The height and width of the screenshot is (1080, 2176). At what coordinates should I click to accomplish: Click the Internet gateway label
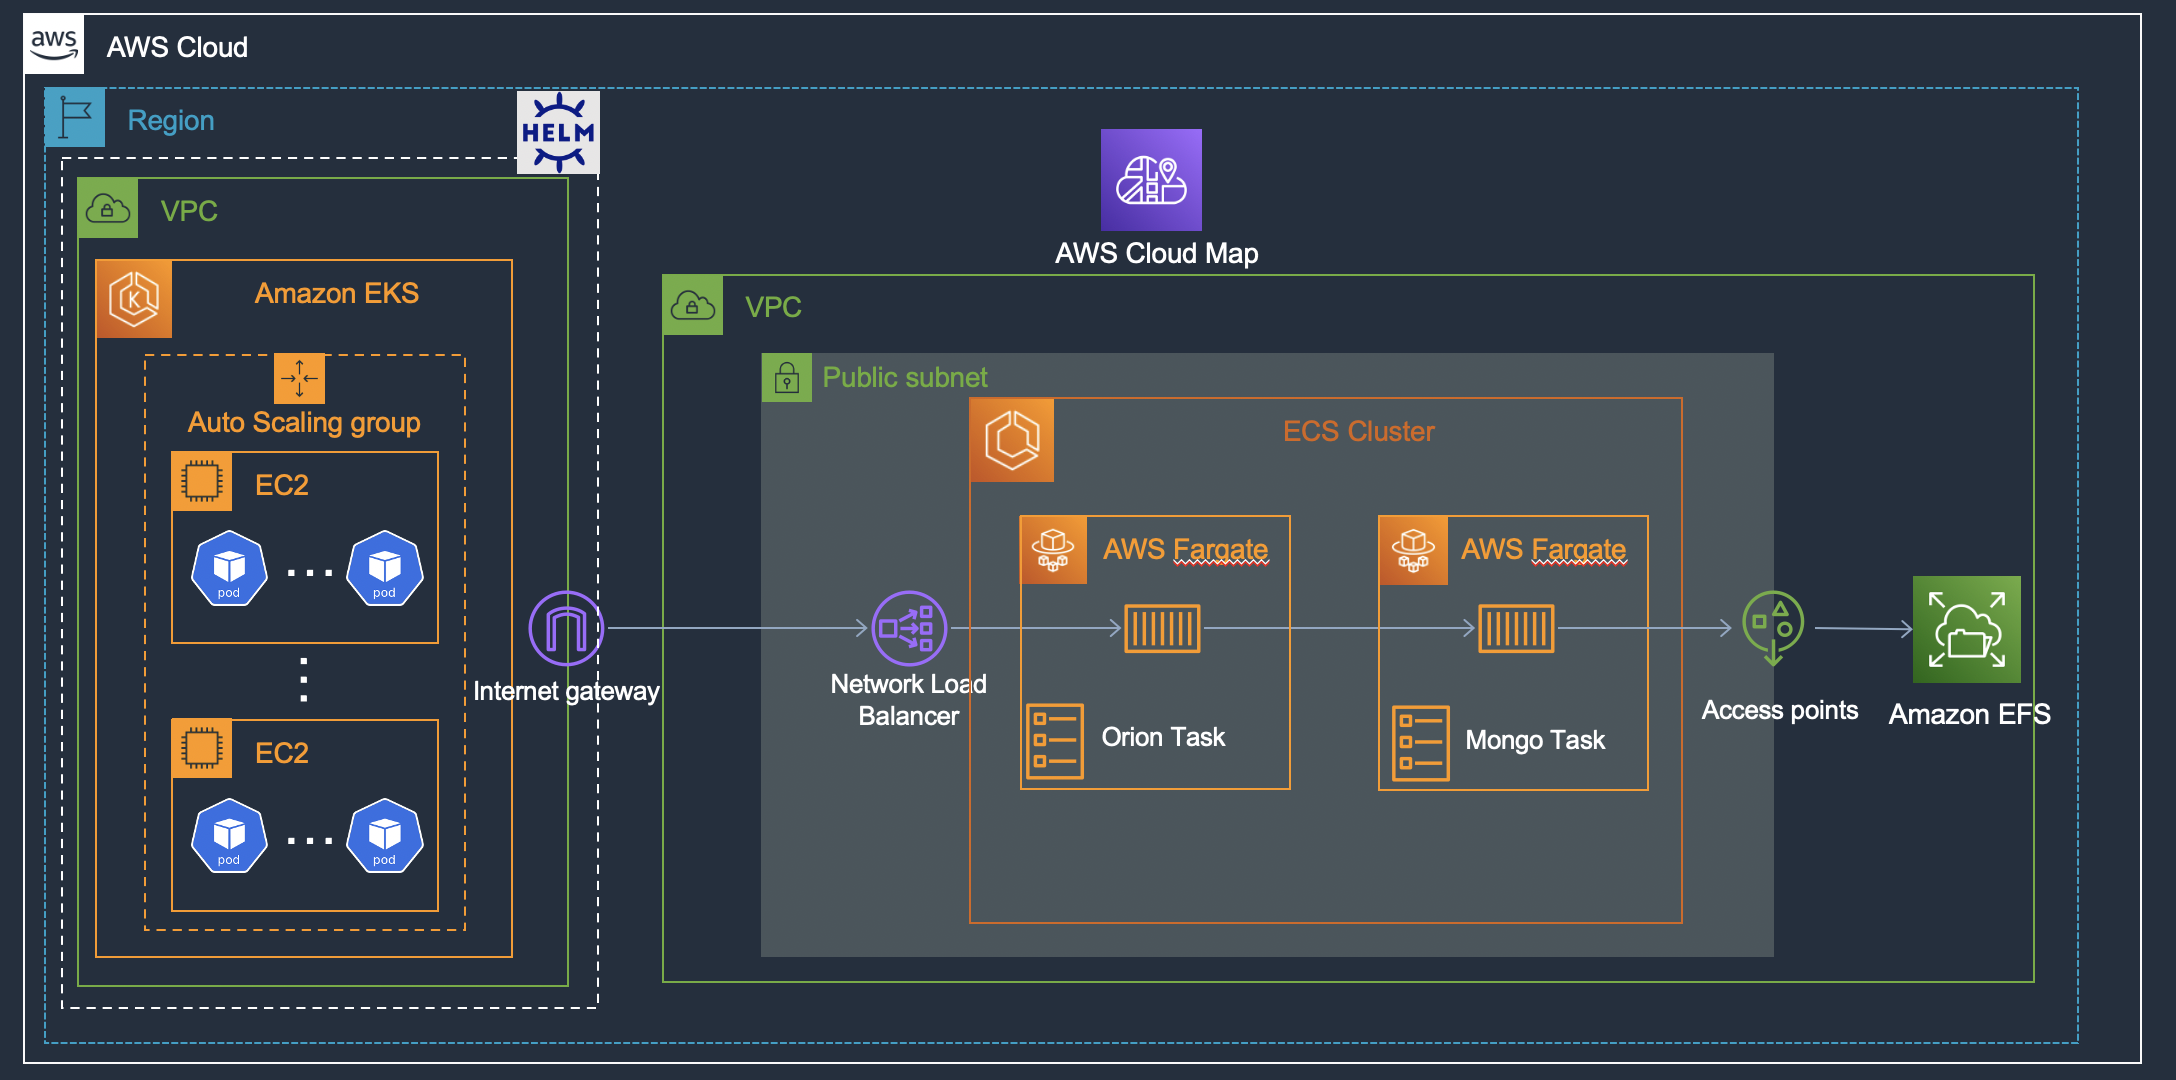pos(566,691)
